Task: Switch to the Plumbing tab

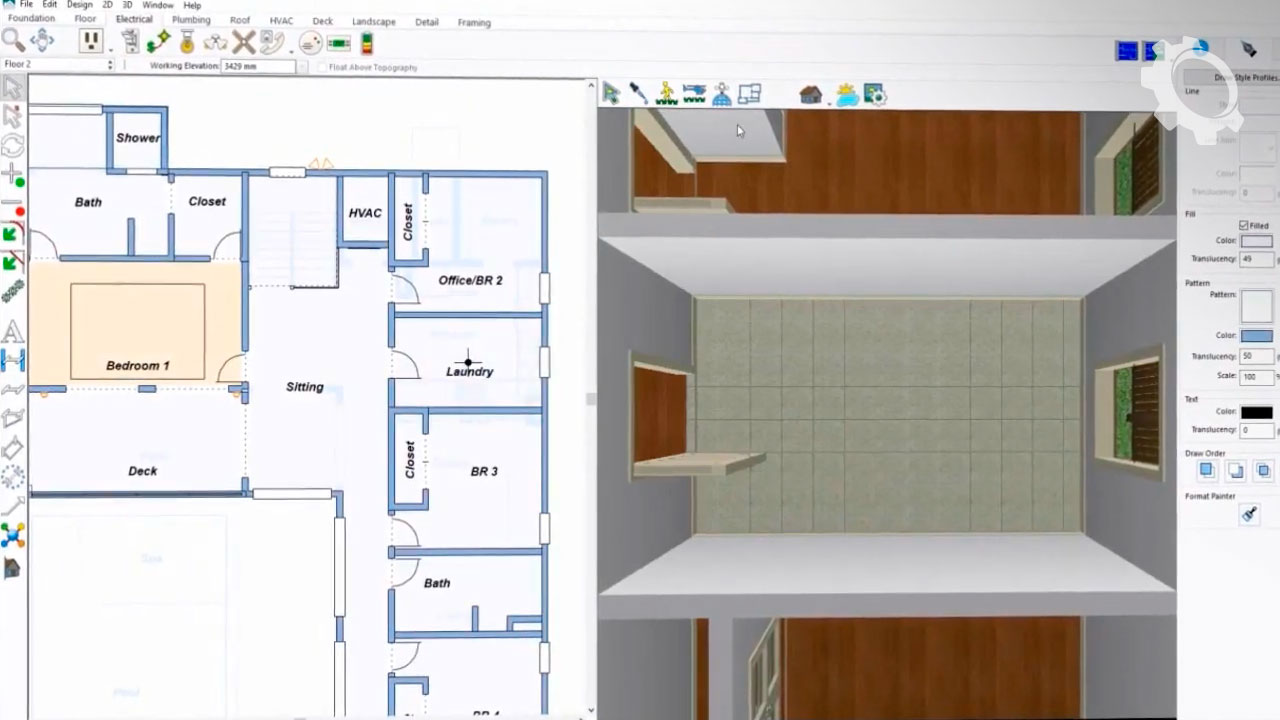Action: 190,20
